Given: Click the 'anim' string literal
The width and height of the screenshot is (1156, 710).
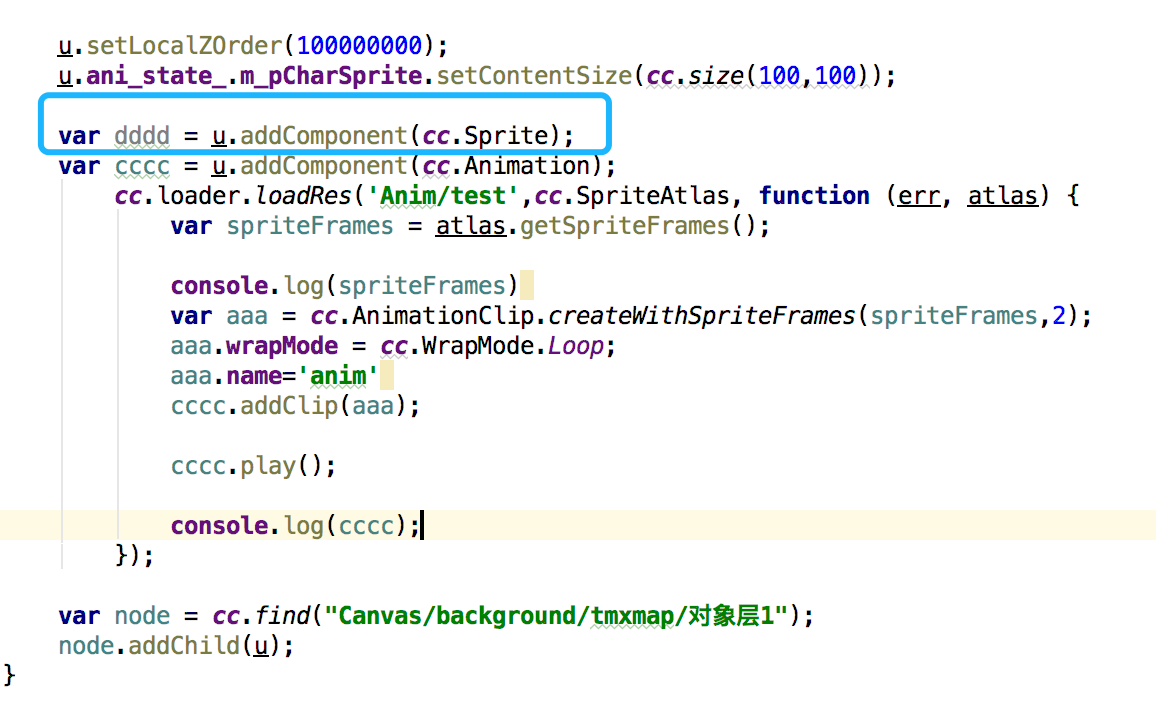Looking at the screenshot, I should pyautogui.click(x=338, y=376).
